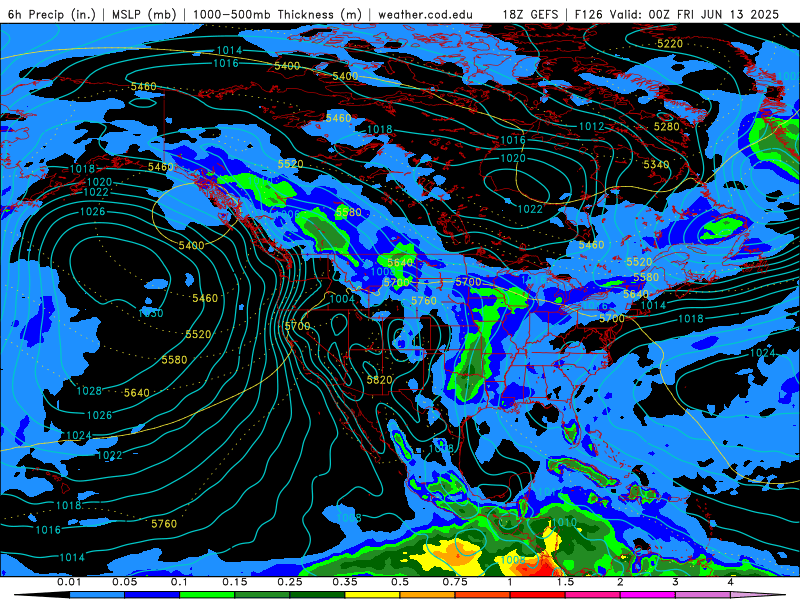
Task: Click the 1028 pressure contour label
Action: click(89, 391)
